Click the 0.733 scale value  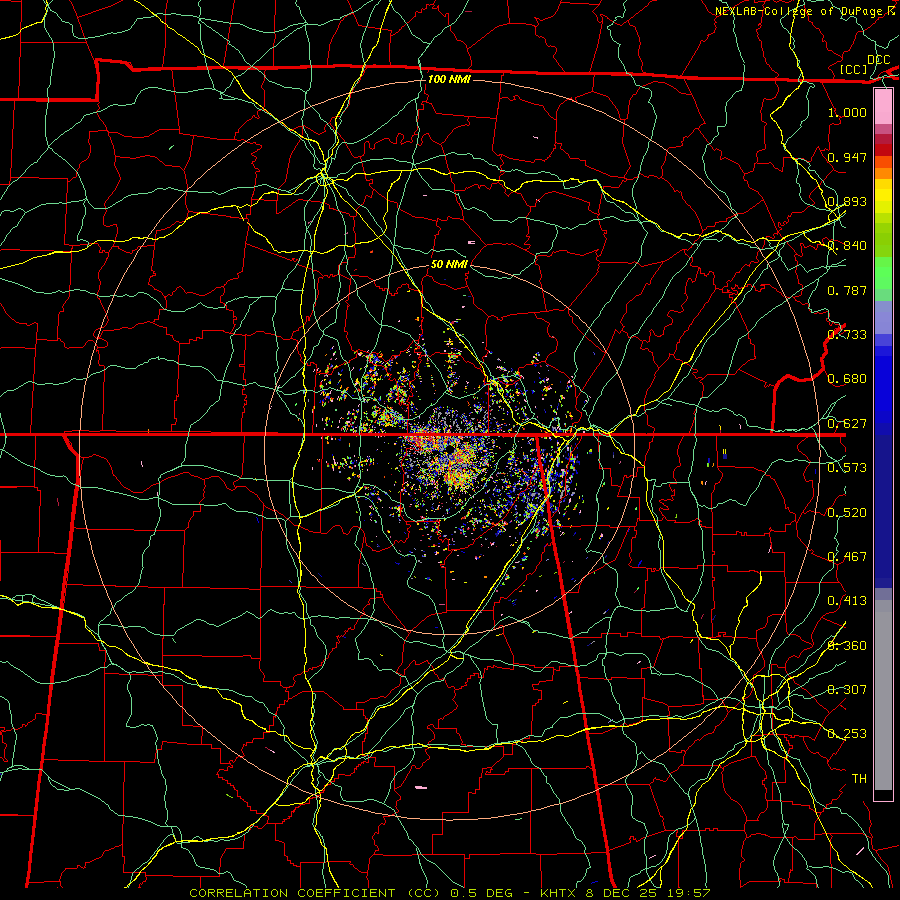point(847,335)
